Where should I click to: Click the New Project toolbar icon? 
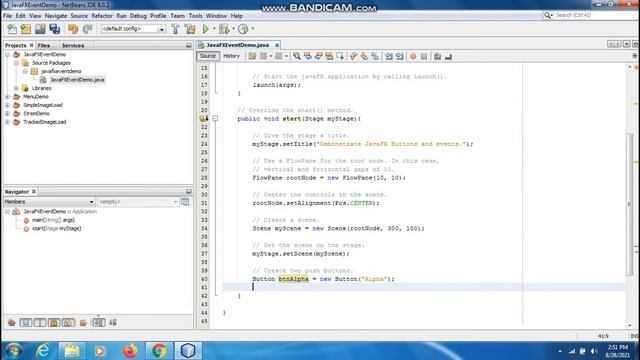pyautogui.click(x=26, y=29)
